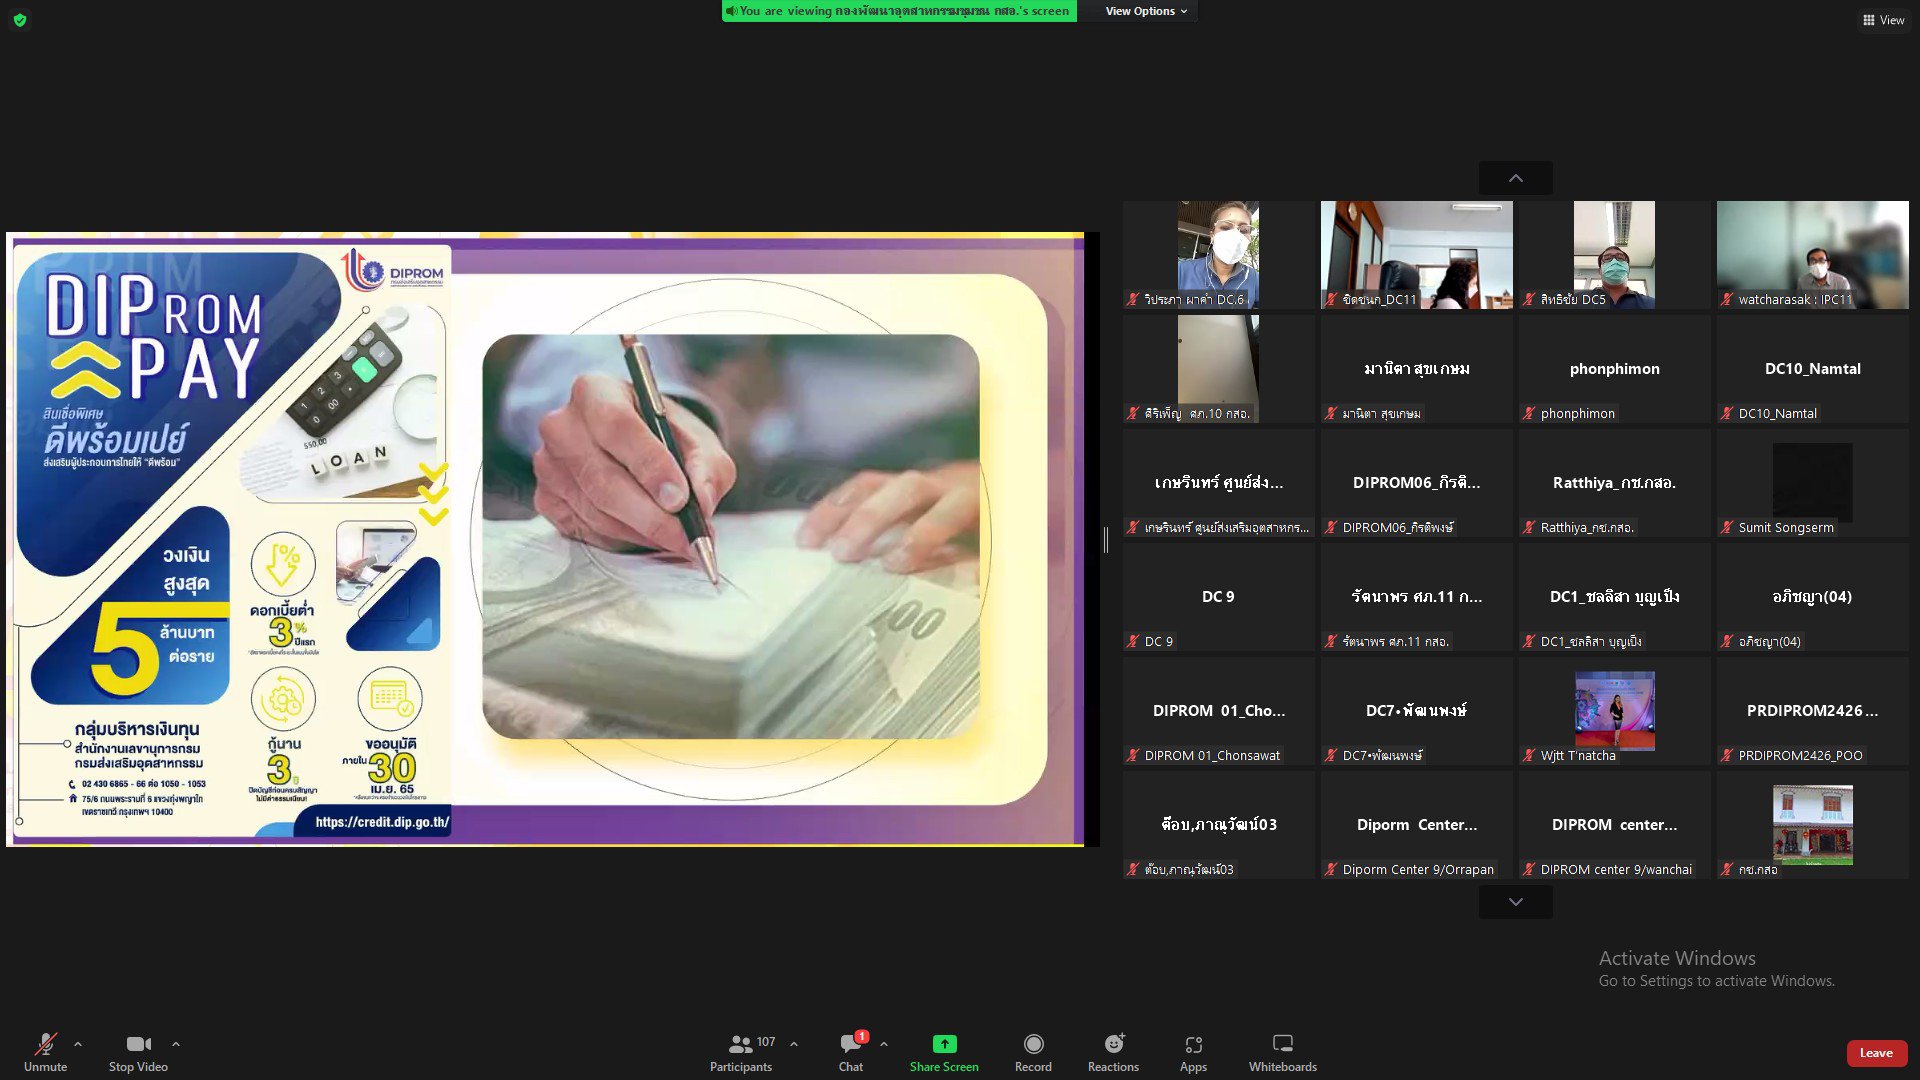Click the Unmute microphone icon
This screenshot has width=1920, height=1080.
45,1044
